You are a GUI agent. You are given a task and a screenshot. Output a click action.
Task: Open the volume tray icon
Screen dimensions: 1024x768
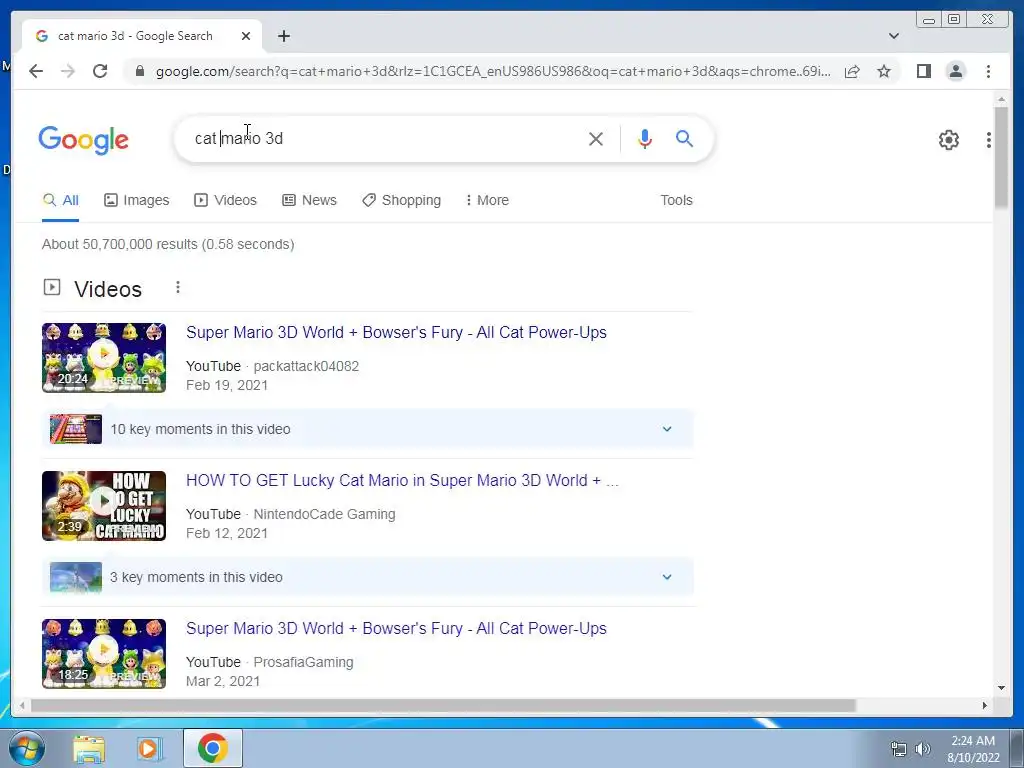click(x=923, y=749)
